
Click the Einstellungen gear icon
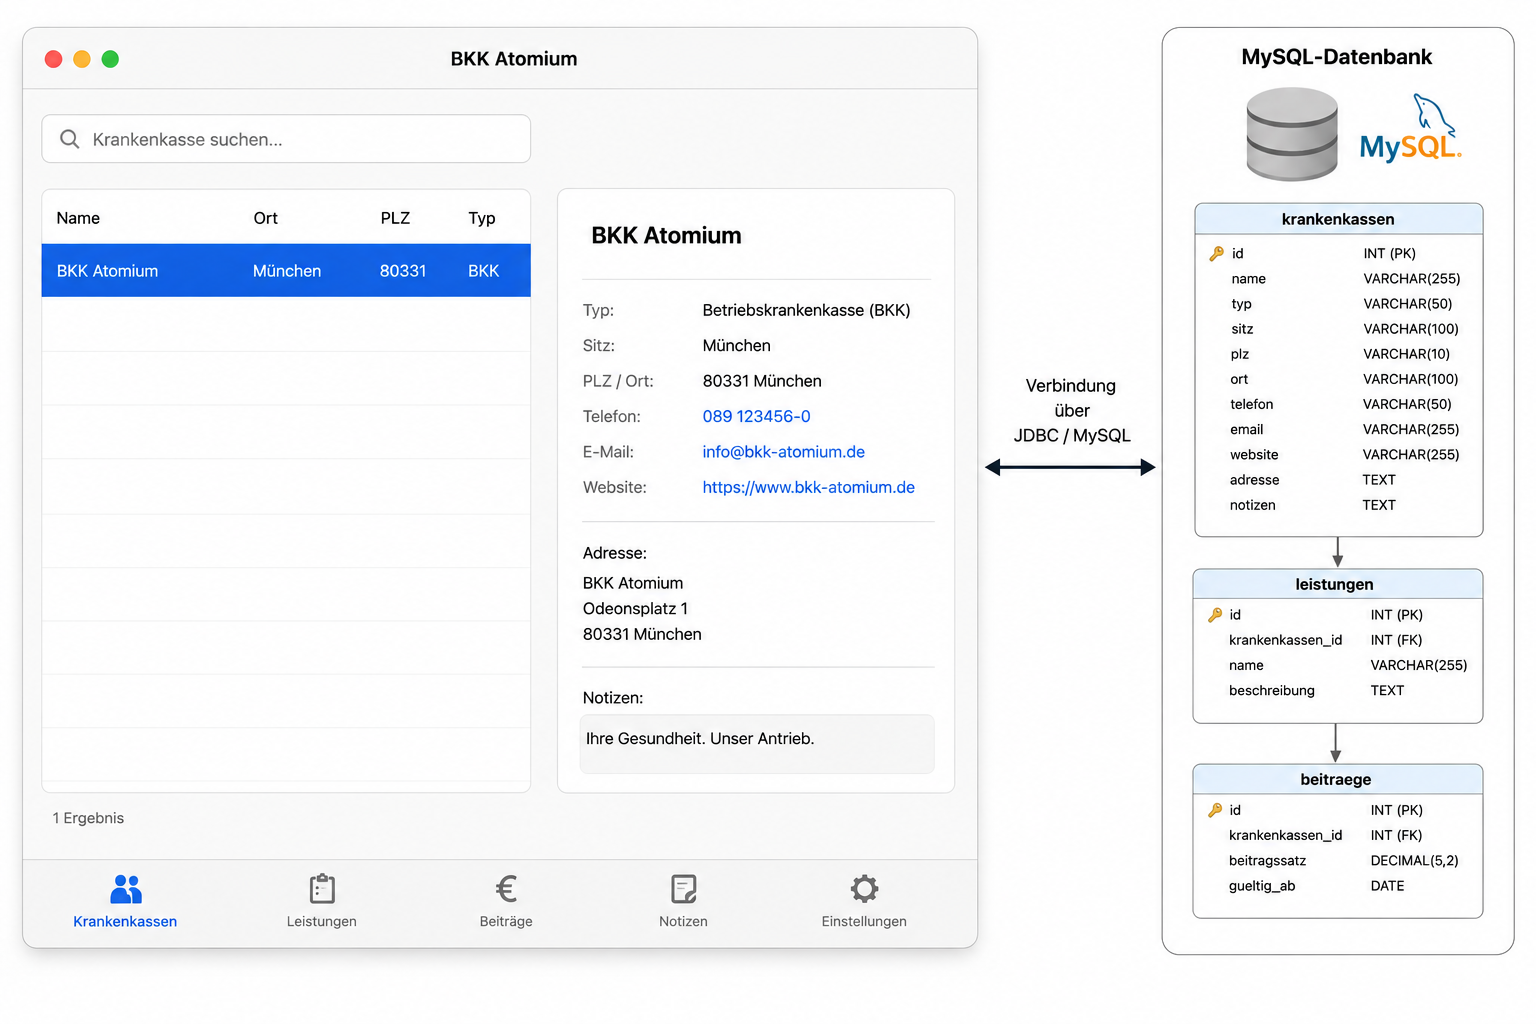click(x=864, y=888)
